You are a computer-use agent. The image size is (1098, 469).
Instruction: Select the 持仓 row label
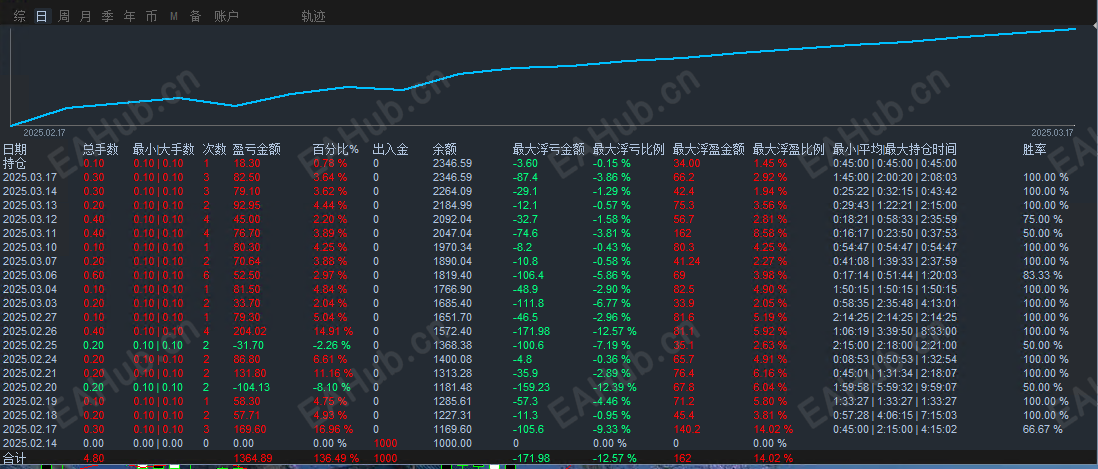pos(15,163)
